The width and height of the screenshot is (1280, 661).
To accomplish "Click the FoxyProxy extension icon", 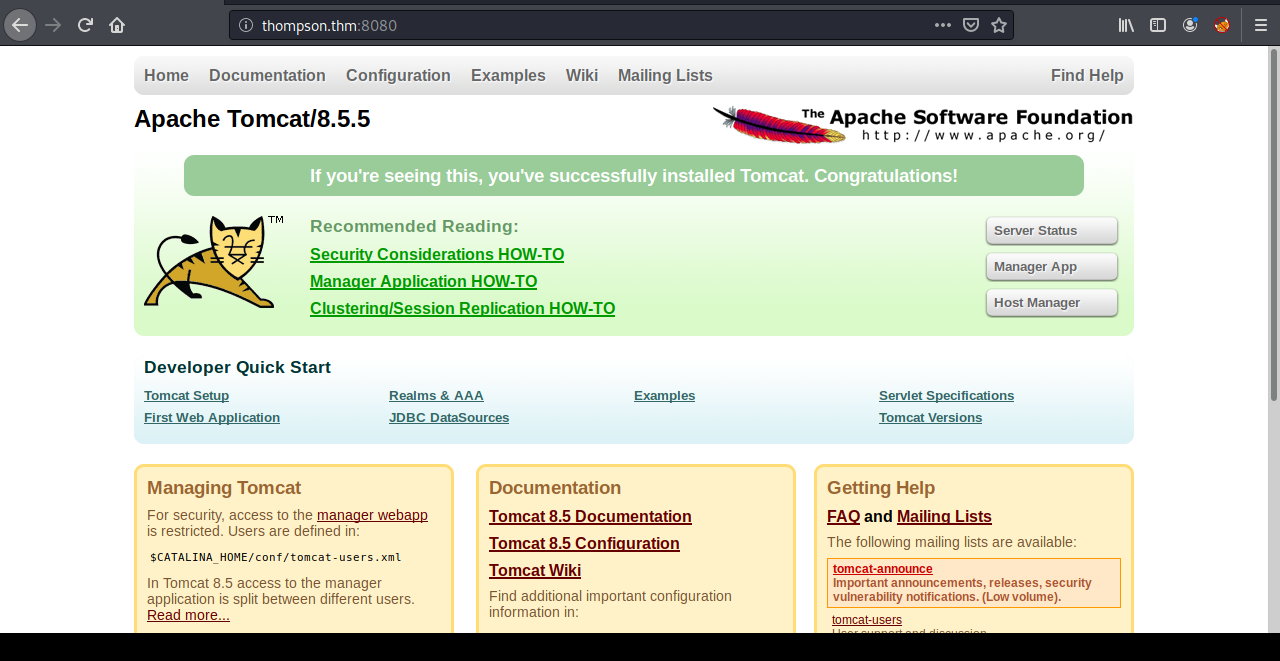I will pos(1222,25).
